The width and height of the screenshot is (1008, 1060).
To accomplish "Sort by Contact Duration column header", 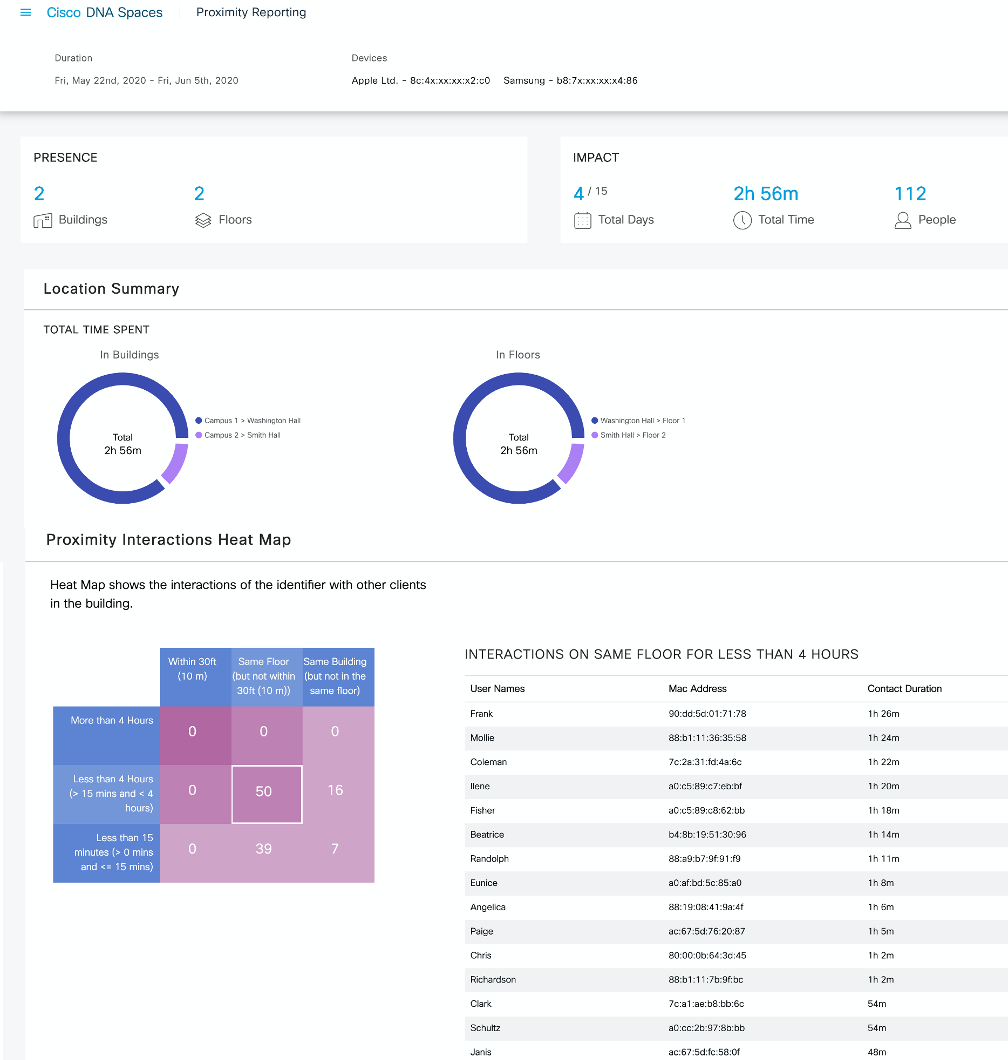I will pos(904,689).
